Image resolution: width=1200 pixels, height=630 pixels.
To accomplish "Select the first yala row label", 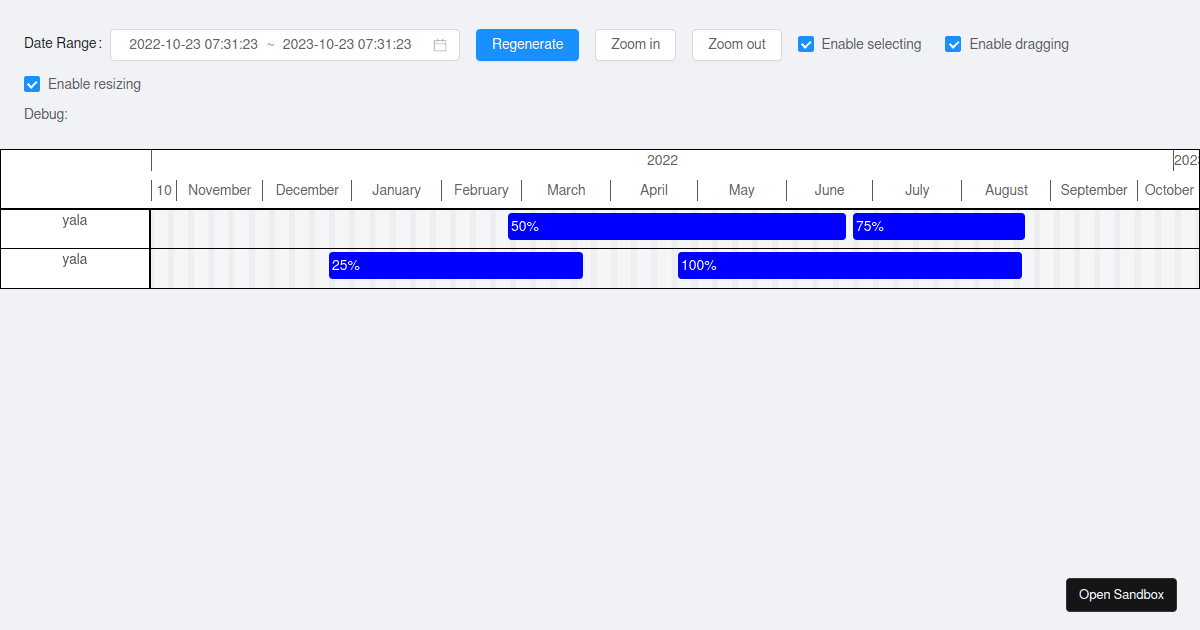I will pos(75,220).
